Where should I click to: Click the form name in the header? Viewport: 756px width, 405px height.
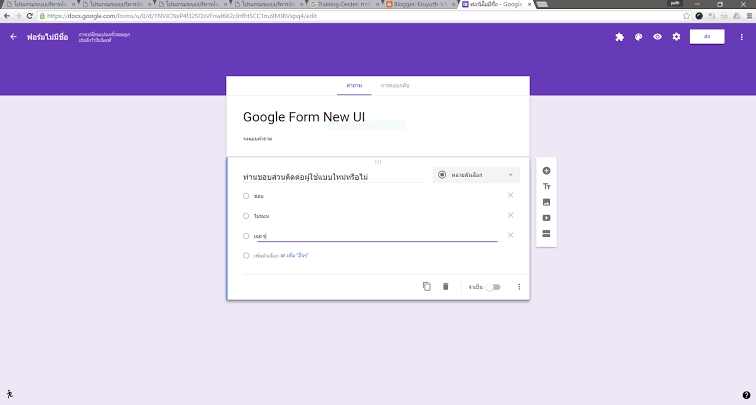(47, 37)
